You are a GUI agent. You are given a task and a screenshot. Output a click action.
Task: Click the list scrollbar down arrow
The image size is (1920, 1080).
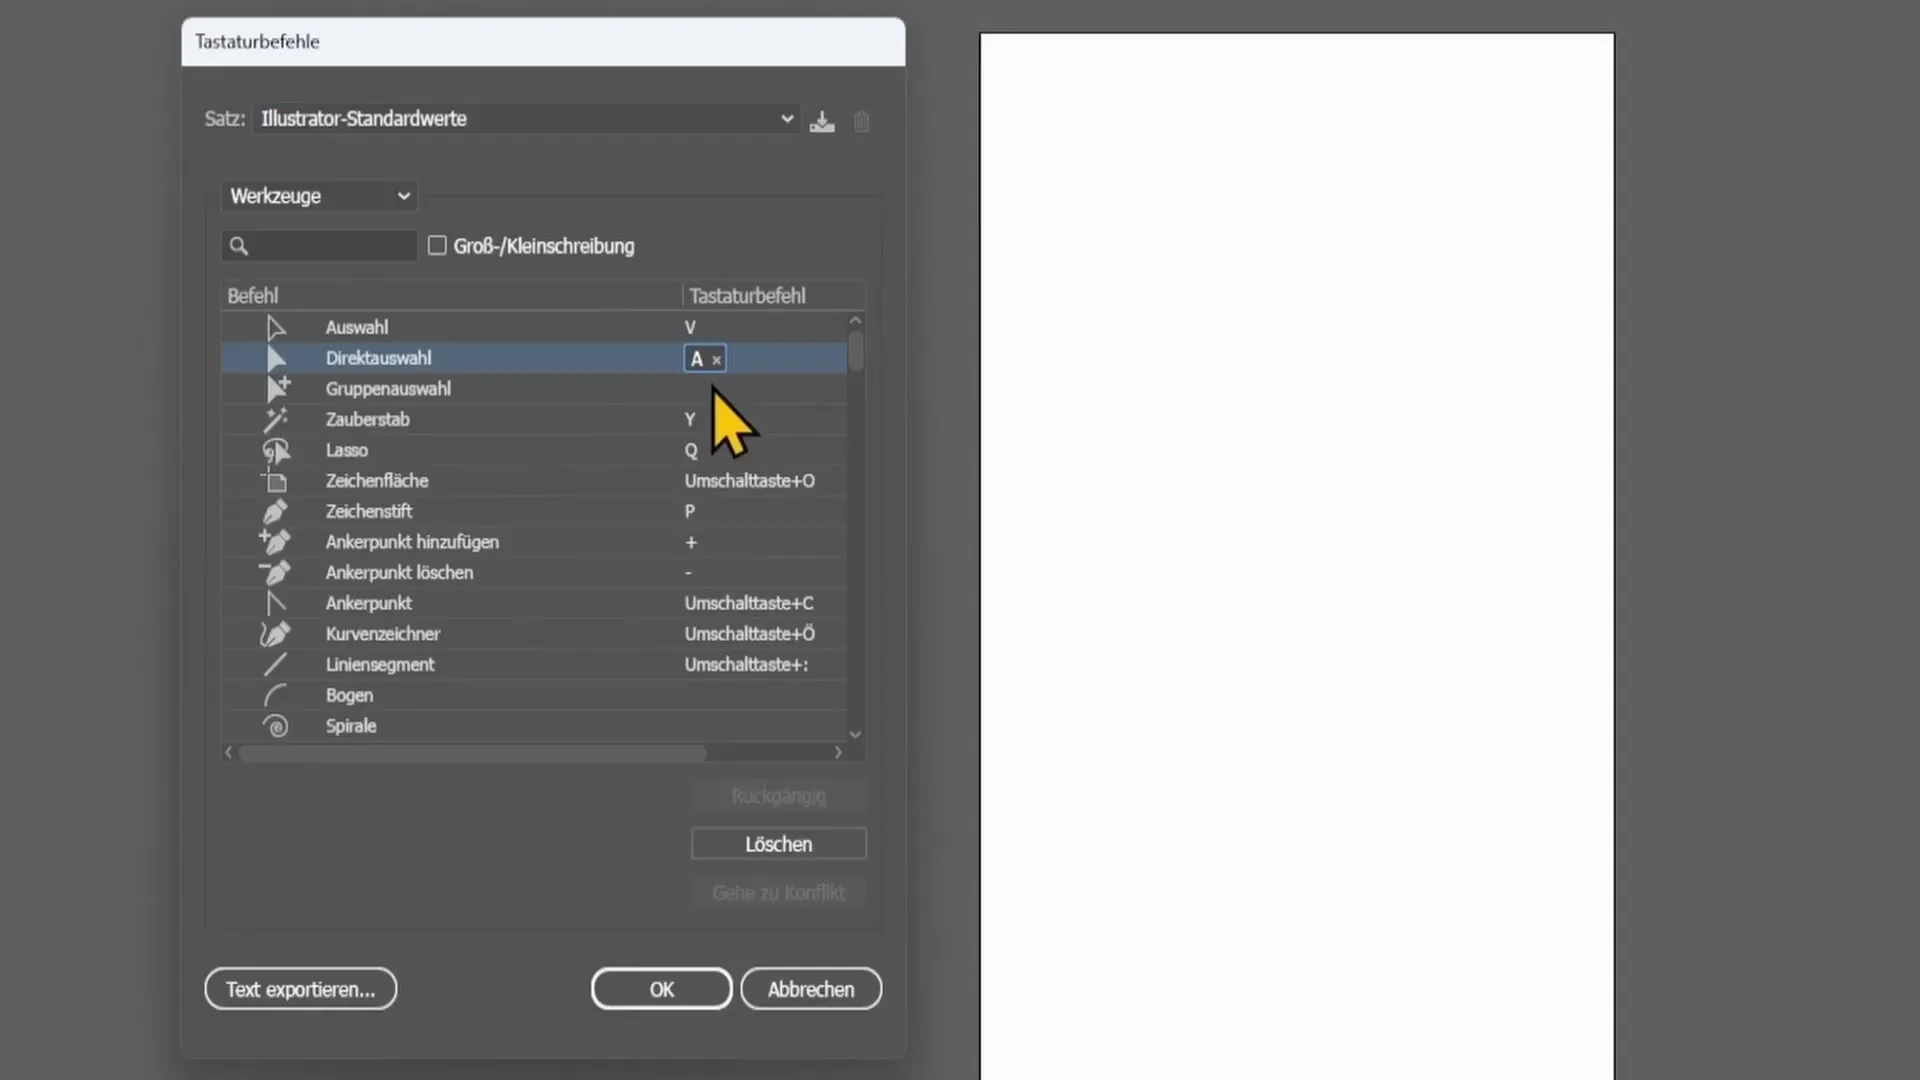(855, 734)
